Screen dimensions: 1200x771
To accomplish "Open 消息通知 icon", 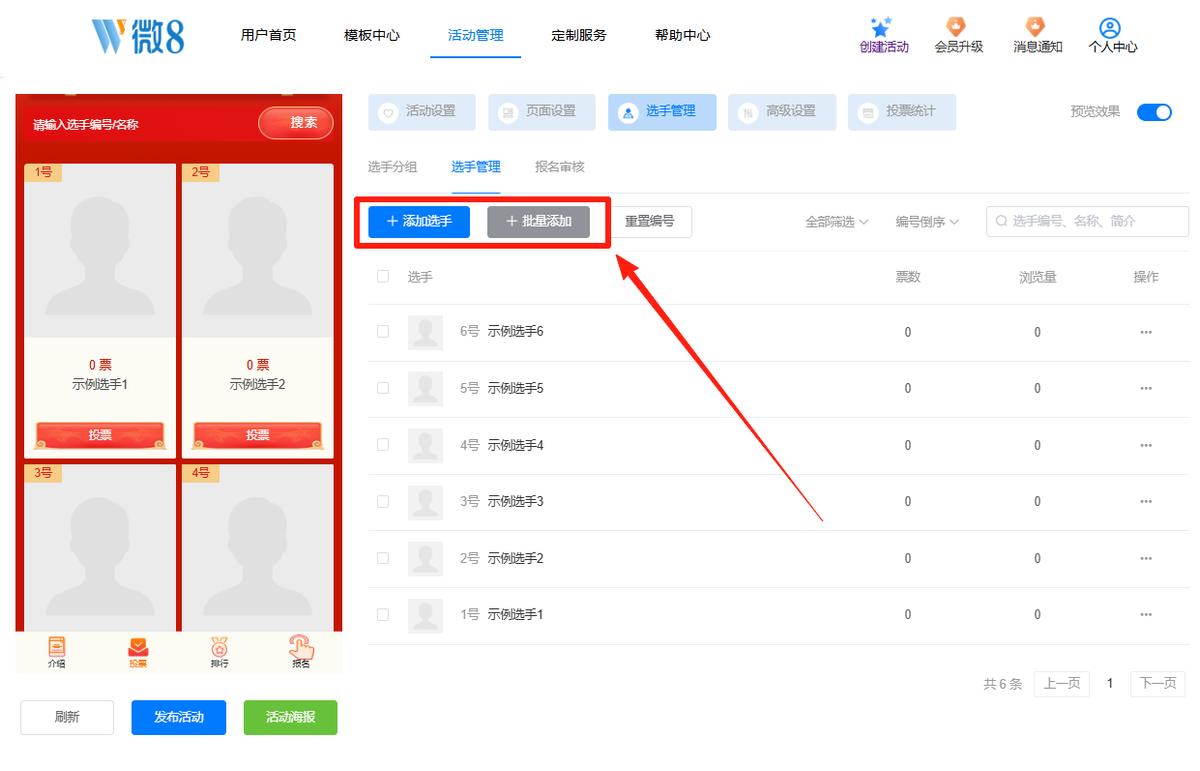I will pos(1035,27).
